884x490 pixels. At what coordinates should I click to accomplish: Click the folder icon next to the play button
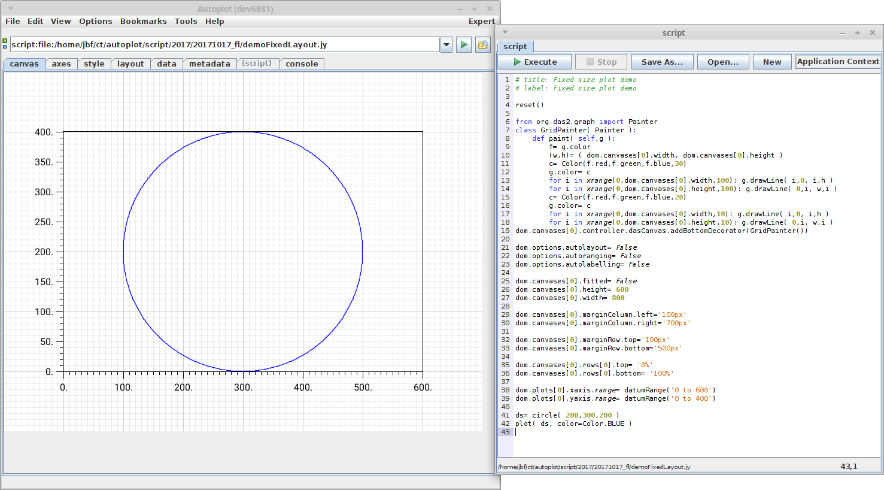pos(482,45)
